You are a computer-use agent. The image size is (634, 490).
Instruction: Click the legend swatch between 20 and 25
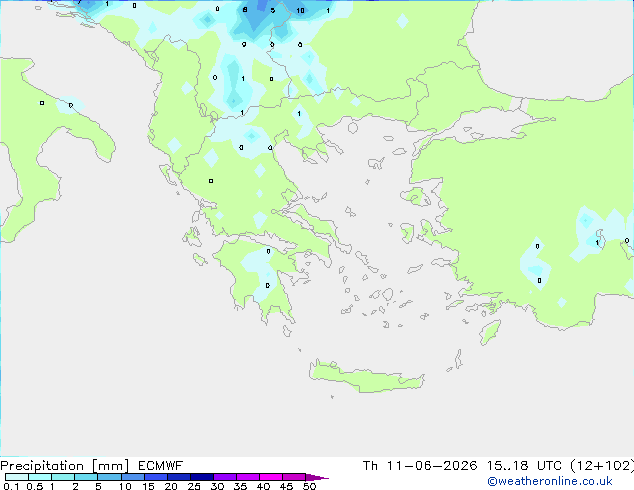coord(179,477)
